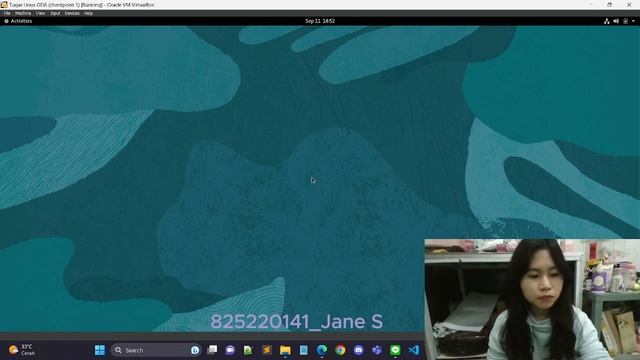This screenshot has height=360, width=640.
Task: Launch Google Chrome from the taskbar
Action: (340, 350)
